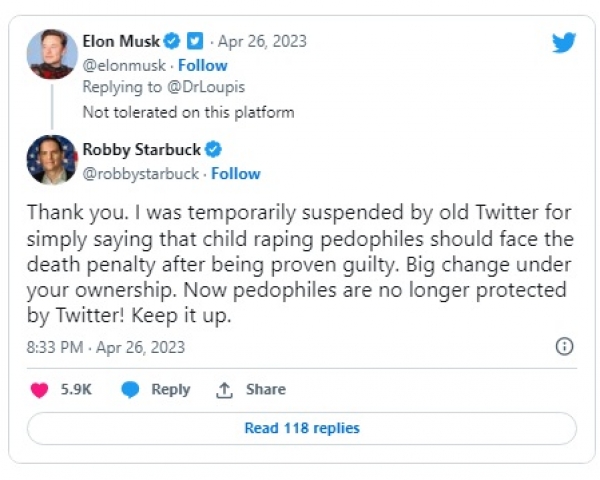The height and width of the screenshot is (480, 600).
Task: Click the Elon Musk display name
Action: click(121, 42)
